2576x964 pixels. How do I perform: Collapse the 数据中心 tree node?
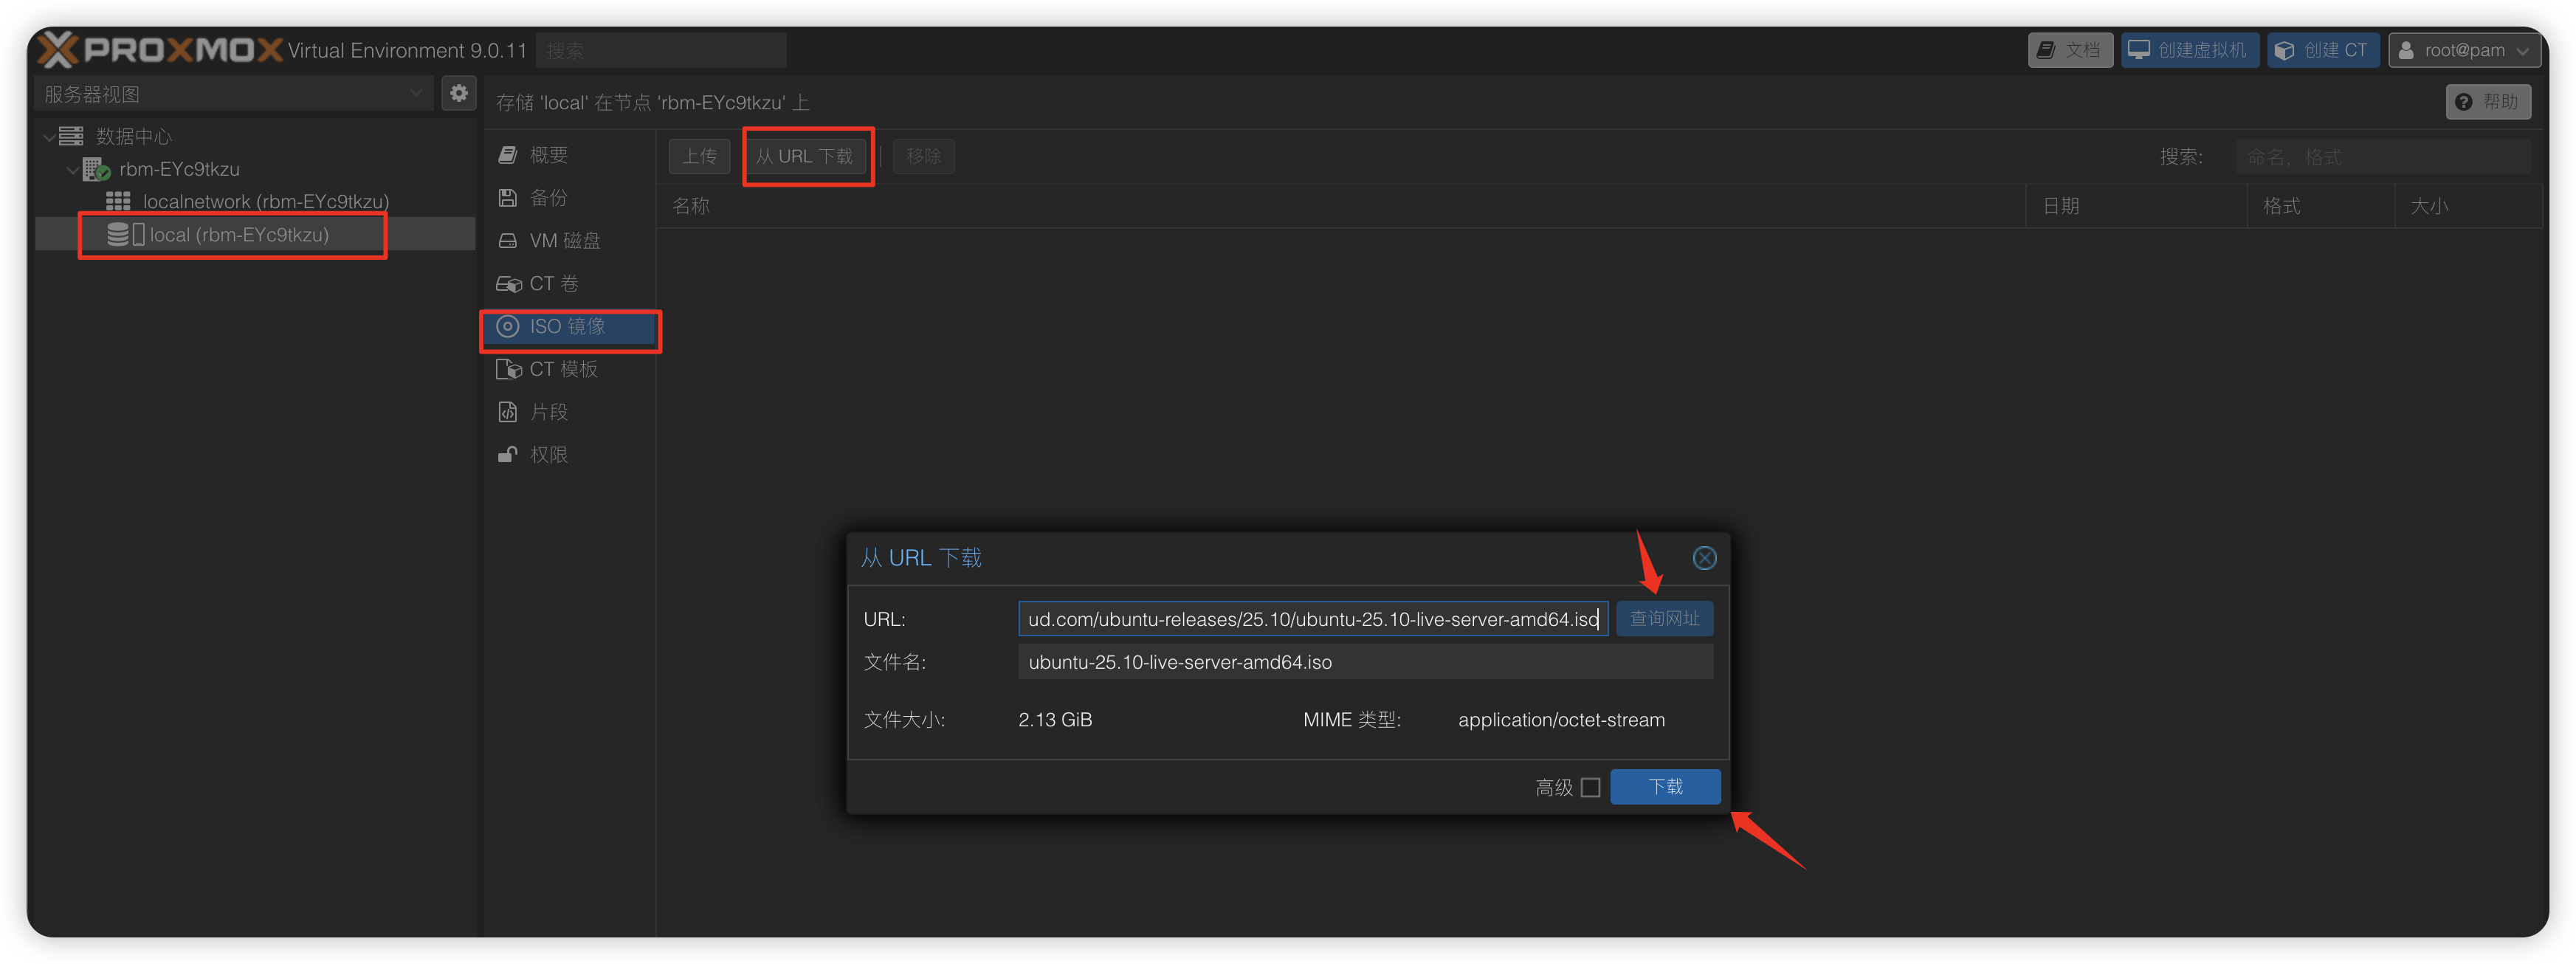point(48,137)
